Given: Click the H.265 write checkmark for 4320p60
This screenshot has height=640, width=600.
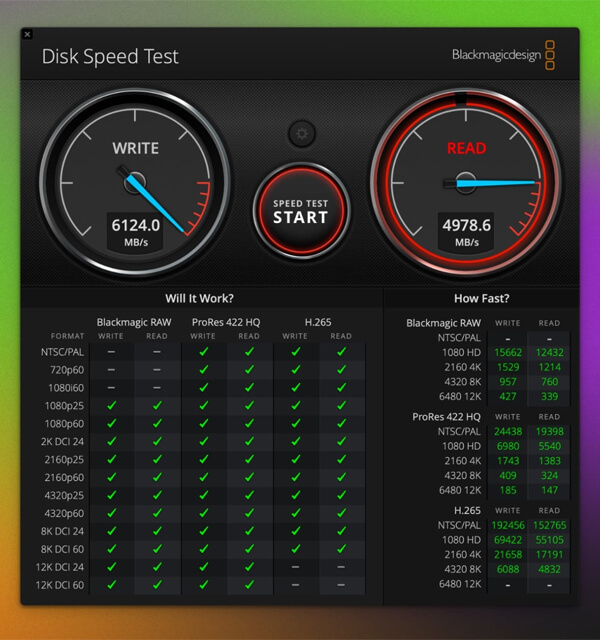Looking at the screenshot, I should point(296,513).
